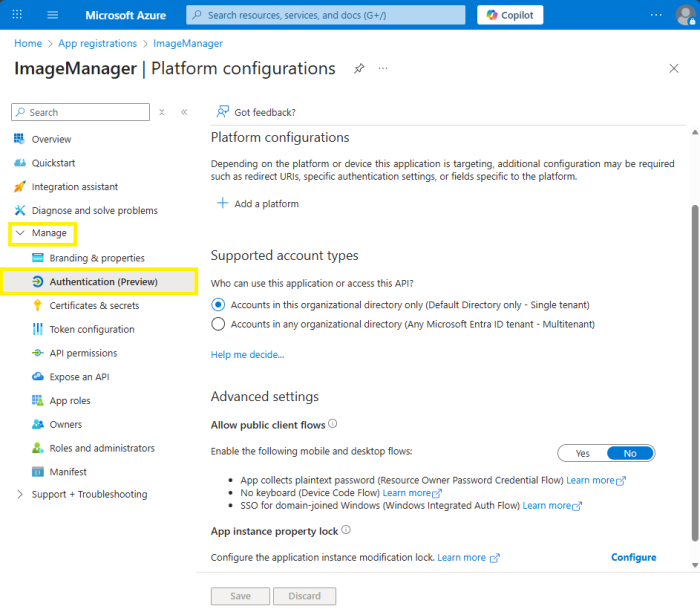Select the Multitenant account type option
Screen dimensions: 700x609
pyautogui.click(x=218, y=324)
